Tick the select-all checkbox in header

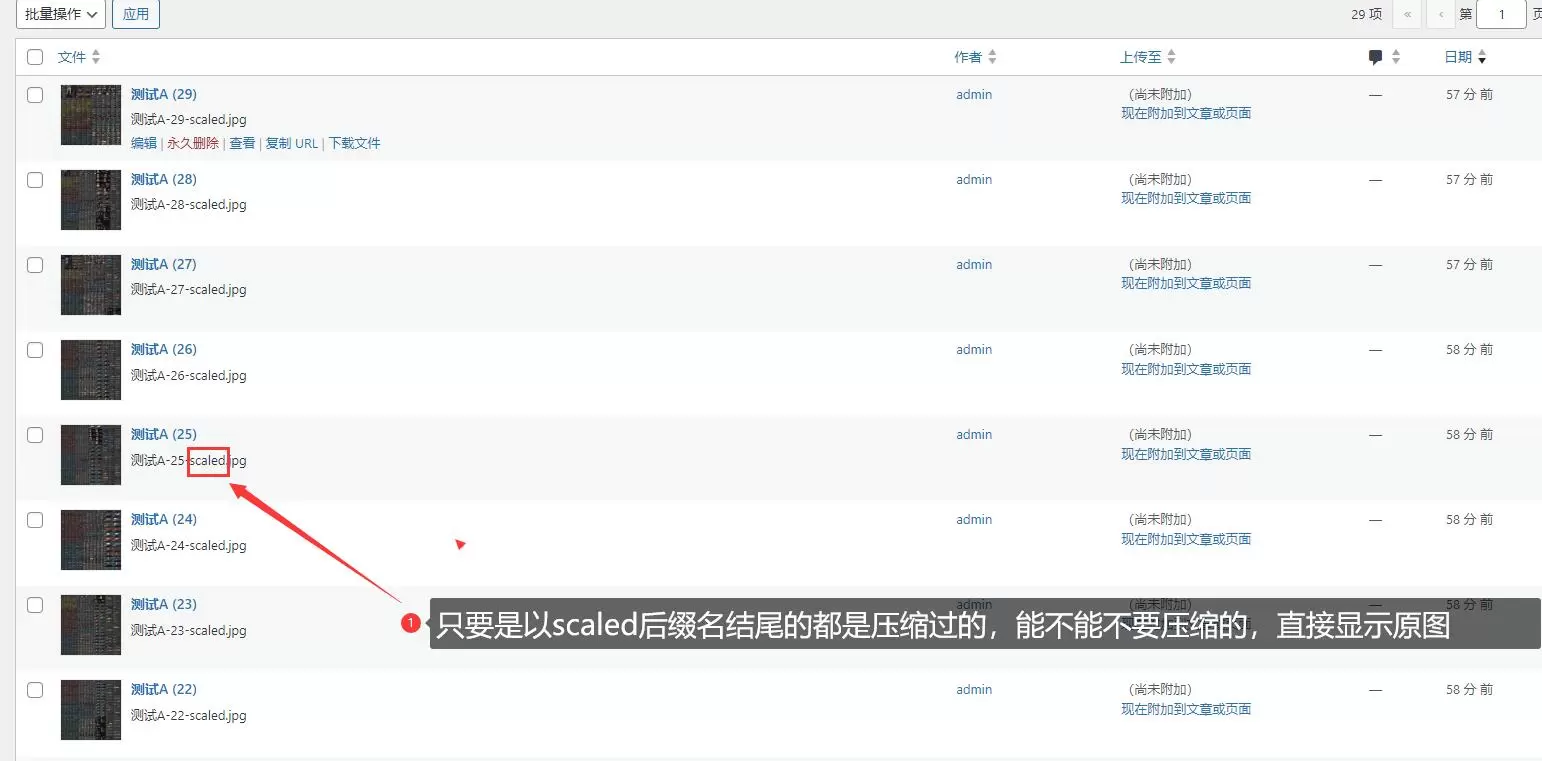coord(35,57)
